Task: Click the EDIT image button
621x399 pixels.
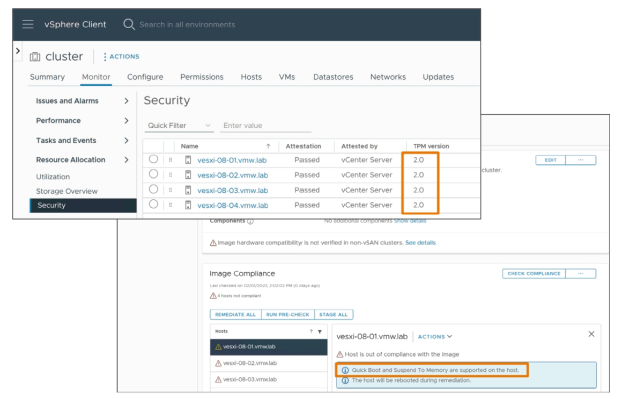Action: pos(551,160)
